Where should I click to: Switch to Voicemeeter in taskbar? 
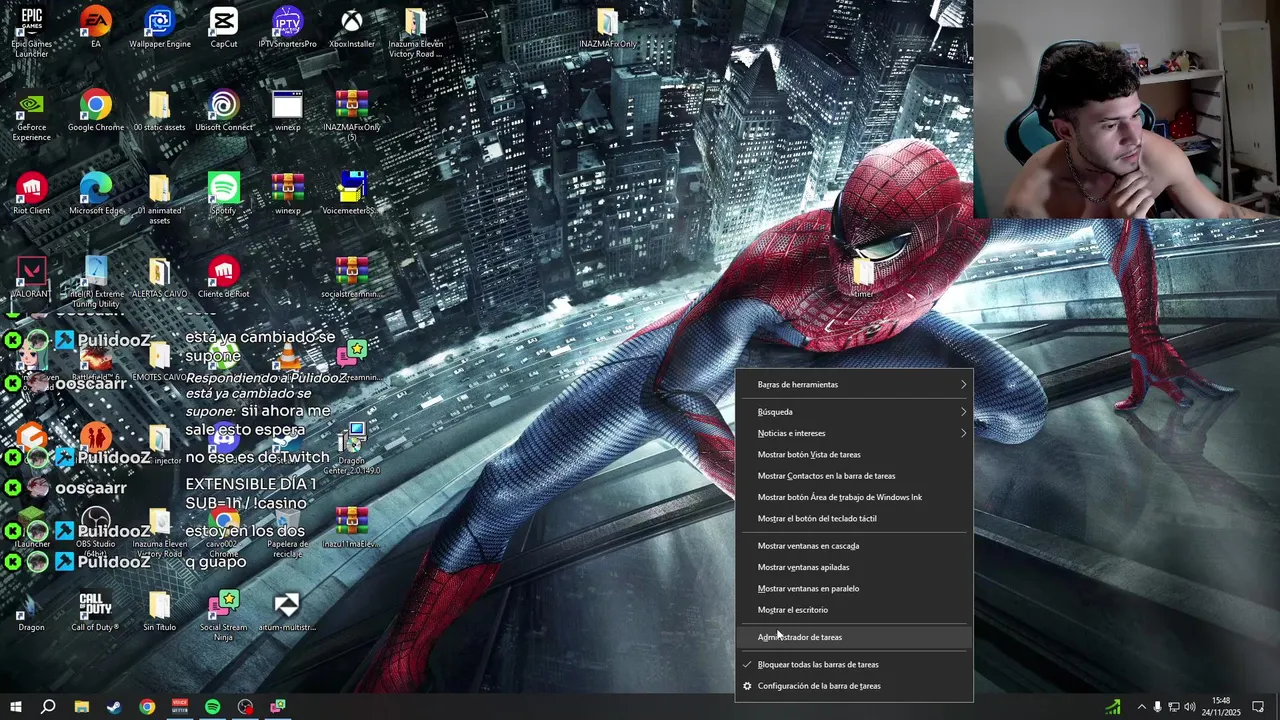point(180,707)
